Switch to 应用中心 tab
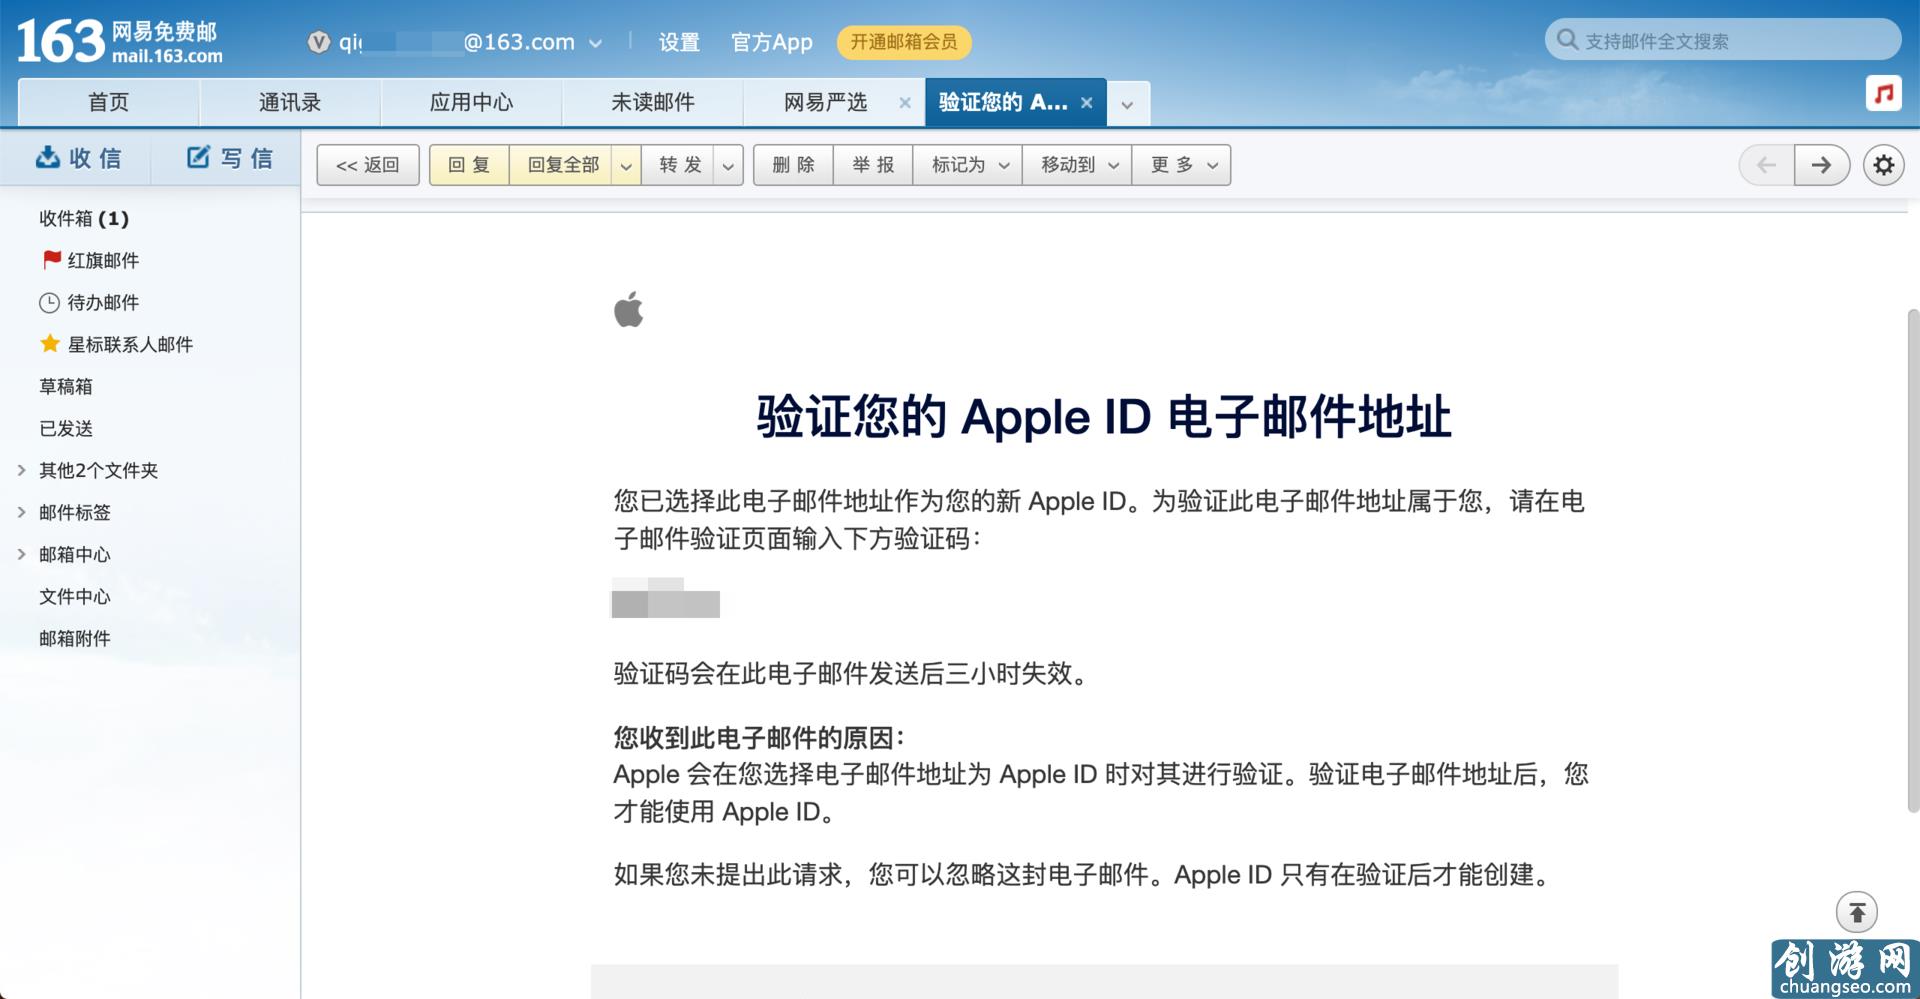This screenshot has height=999, width=1920. [x=471, y=102]
